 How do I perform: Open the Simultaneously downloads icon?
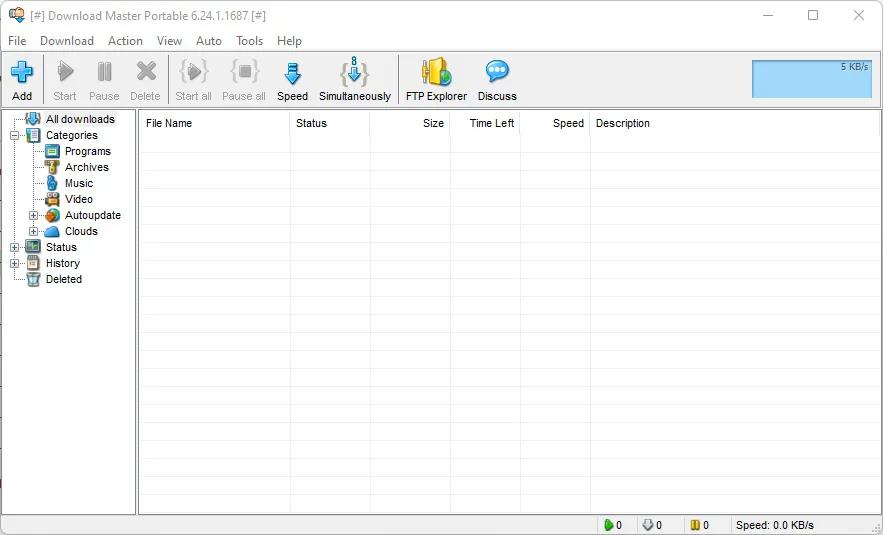tap(354, 72)
